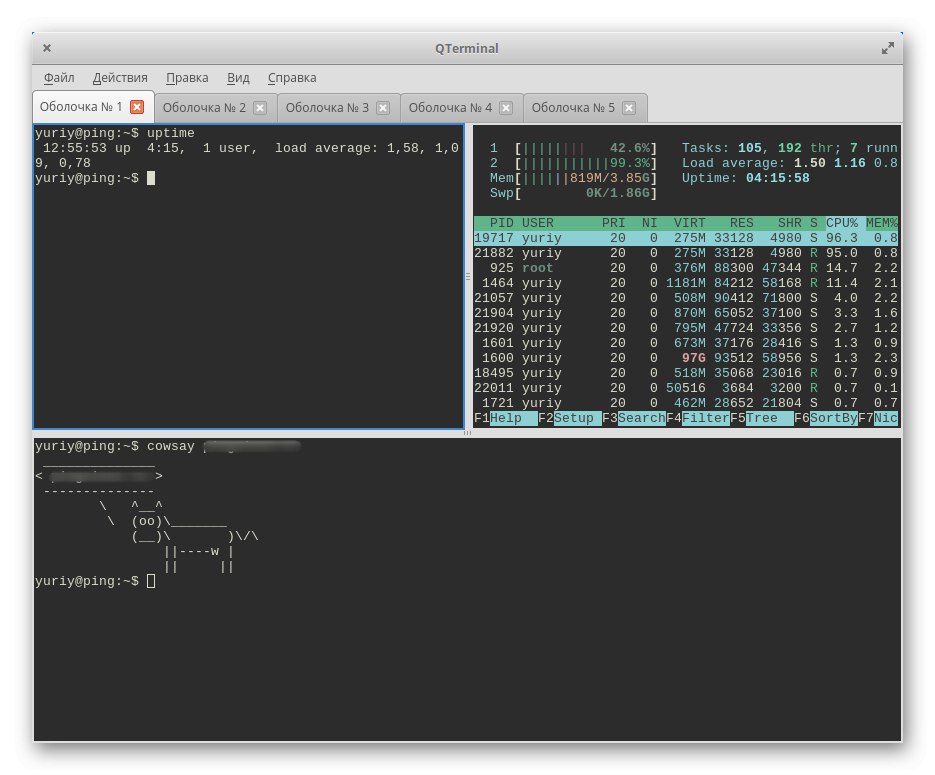Close the Оболочка № 5 tab
The width and height of the screenshot is (935, 775).
point(630,108)
